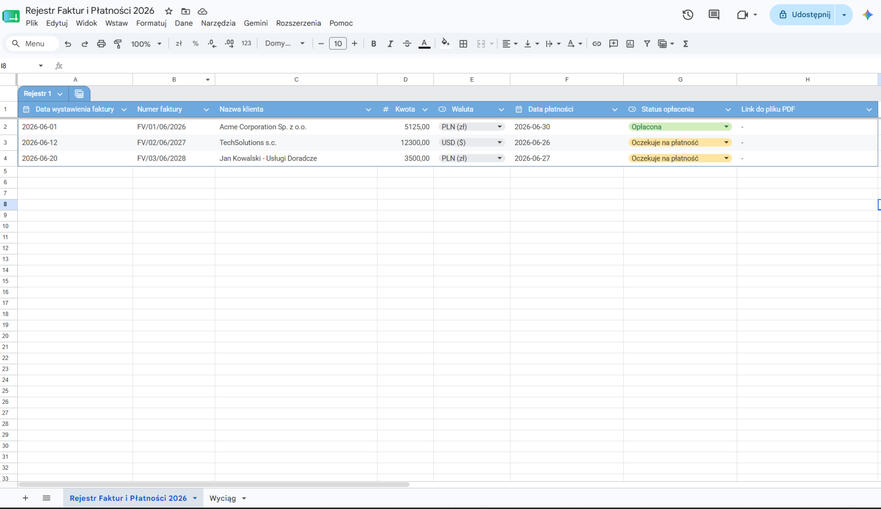
Task: Open the Plik menu
Action: coord(31,24)
